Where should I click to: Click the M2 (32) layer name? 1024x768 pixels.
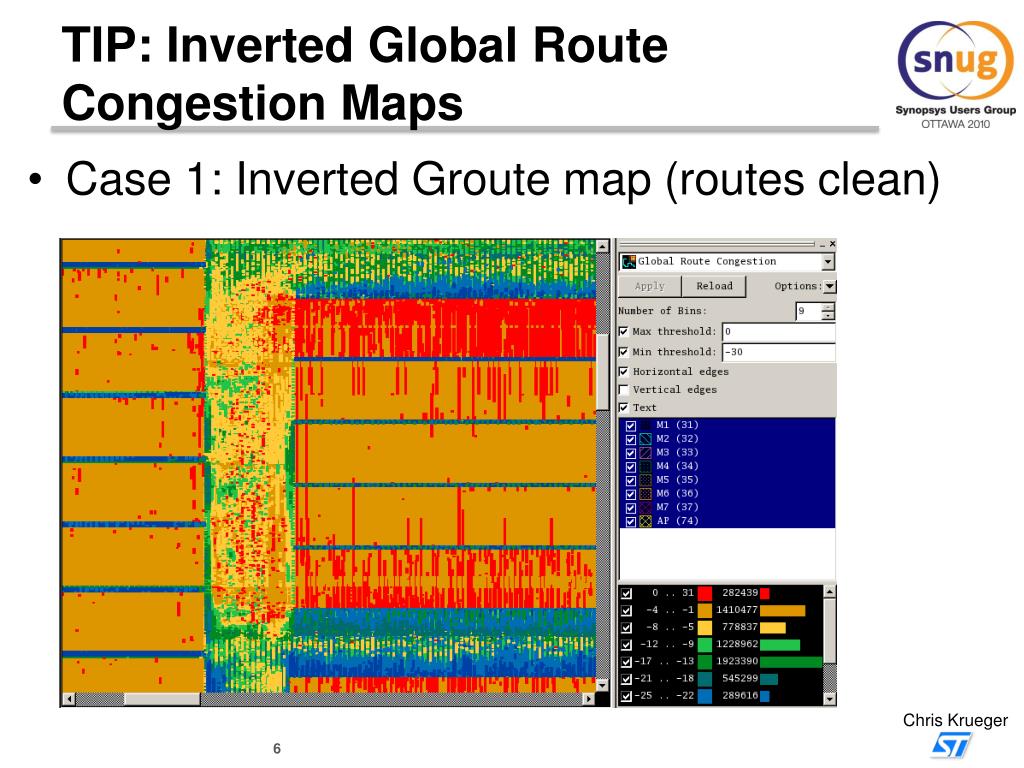tap(677, 439)
